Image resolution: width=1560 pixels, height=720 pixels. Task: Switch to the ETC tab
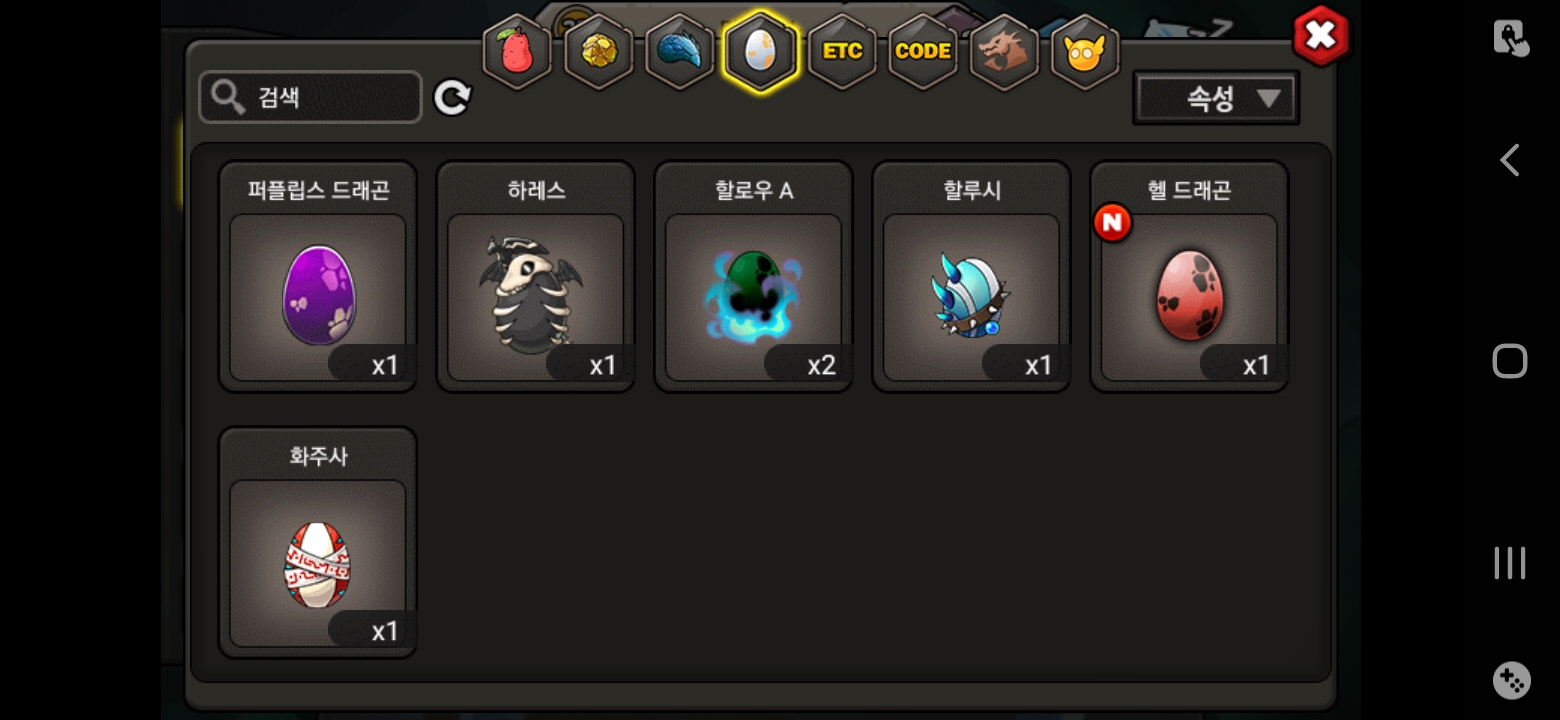842,52
